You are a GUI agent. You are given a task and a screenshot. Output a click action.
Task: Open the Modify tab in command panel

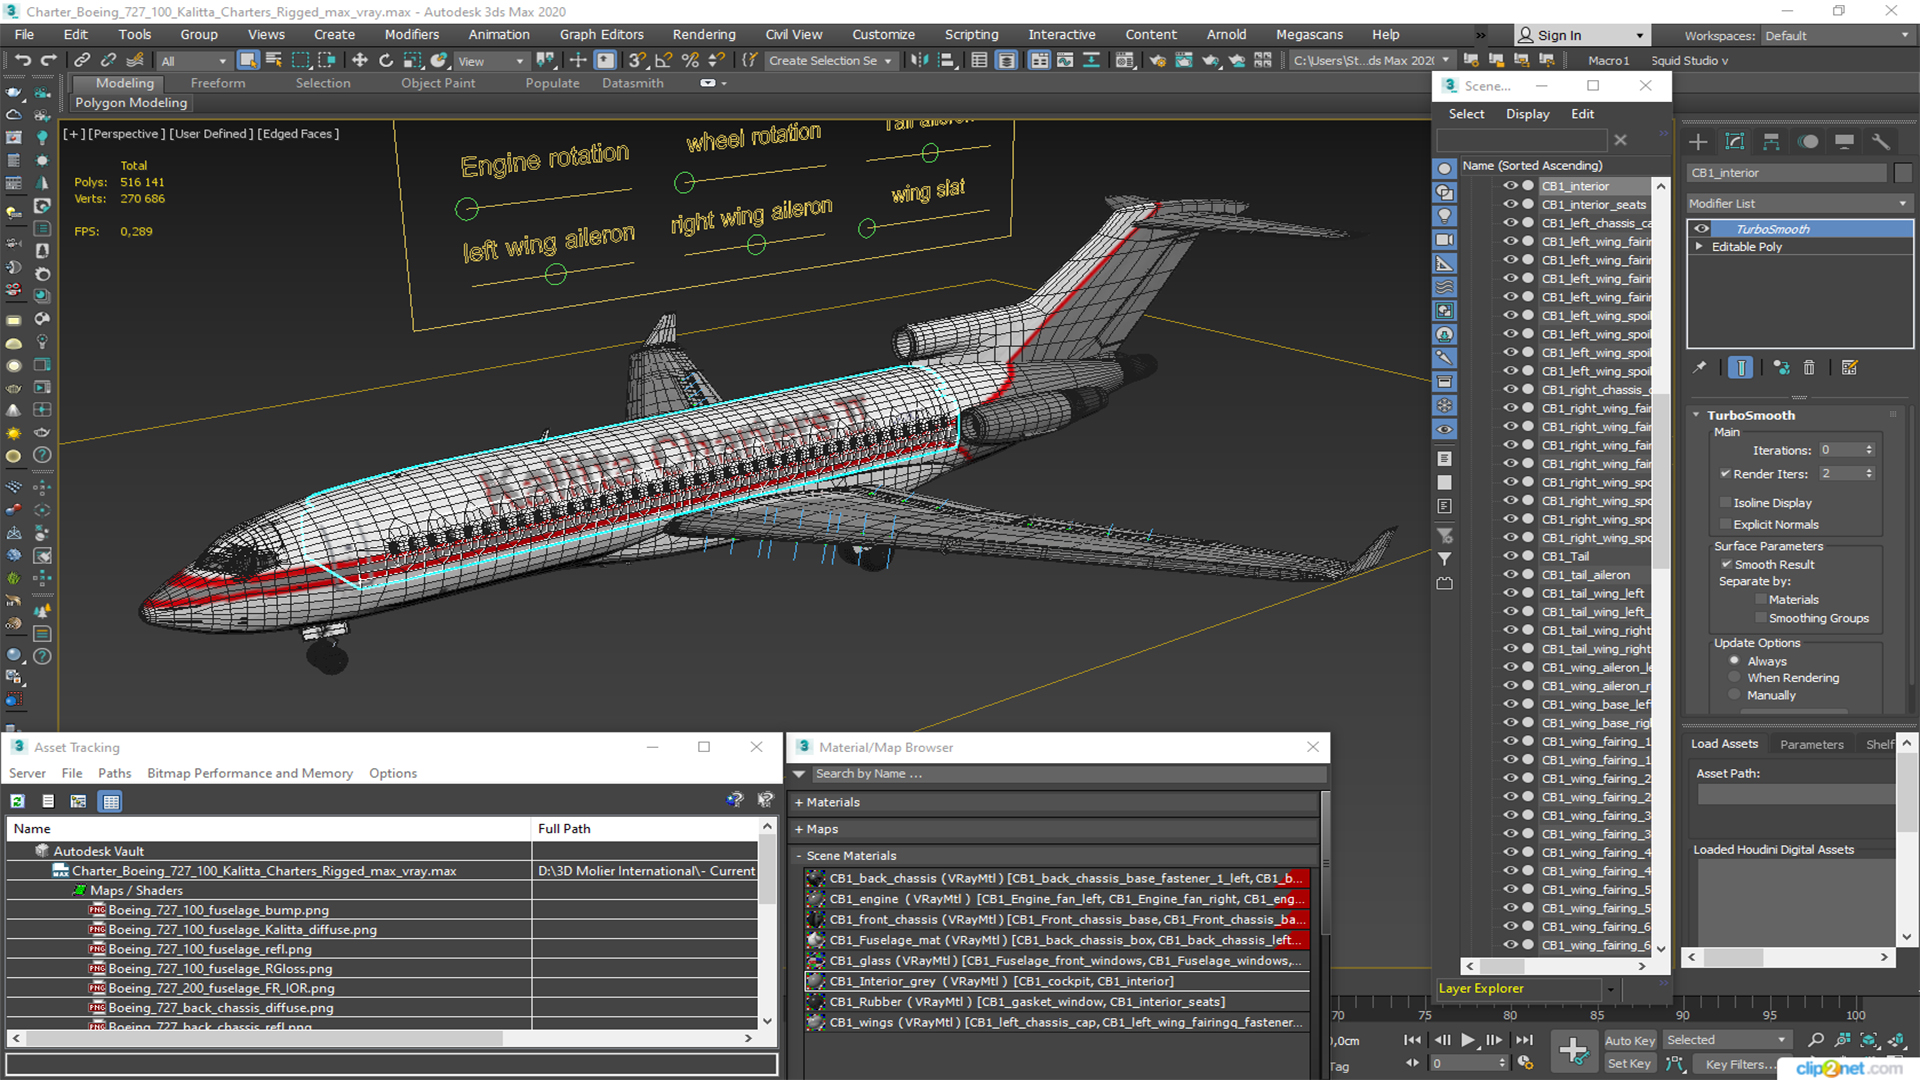click(1735, 142)
